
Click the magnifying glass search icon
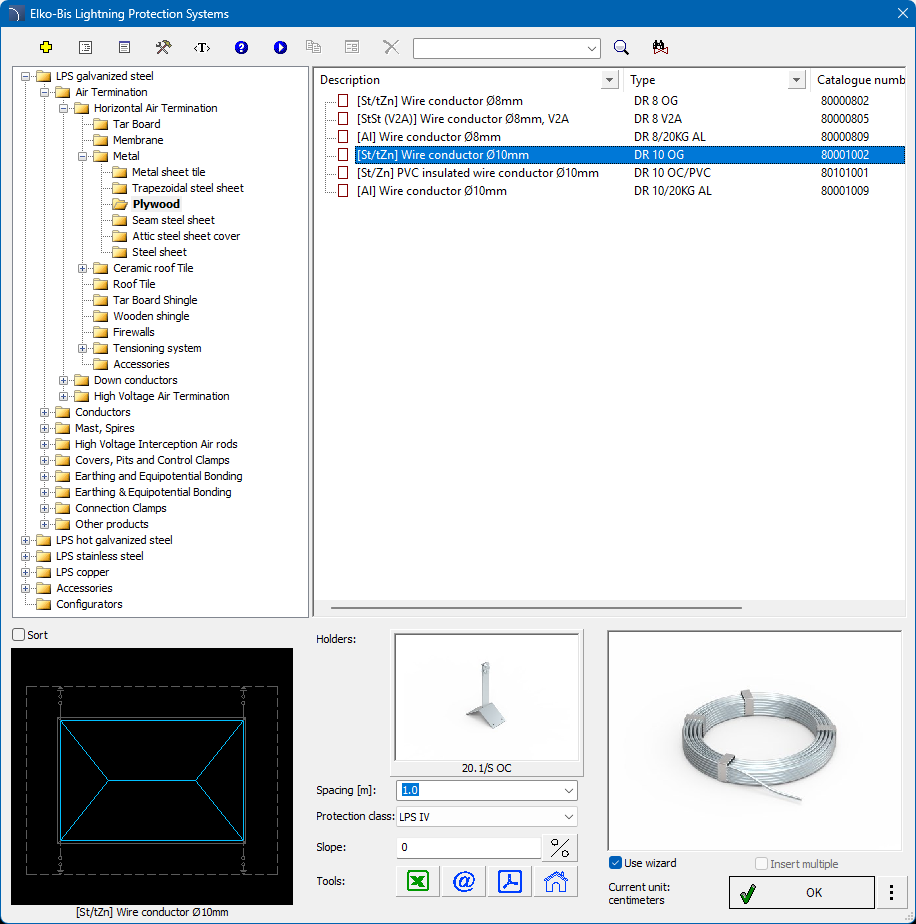click(621, 47)
